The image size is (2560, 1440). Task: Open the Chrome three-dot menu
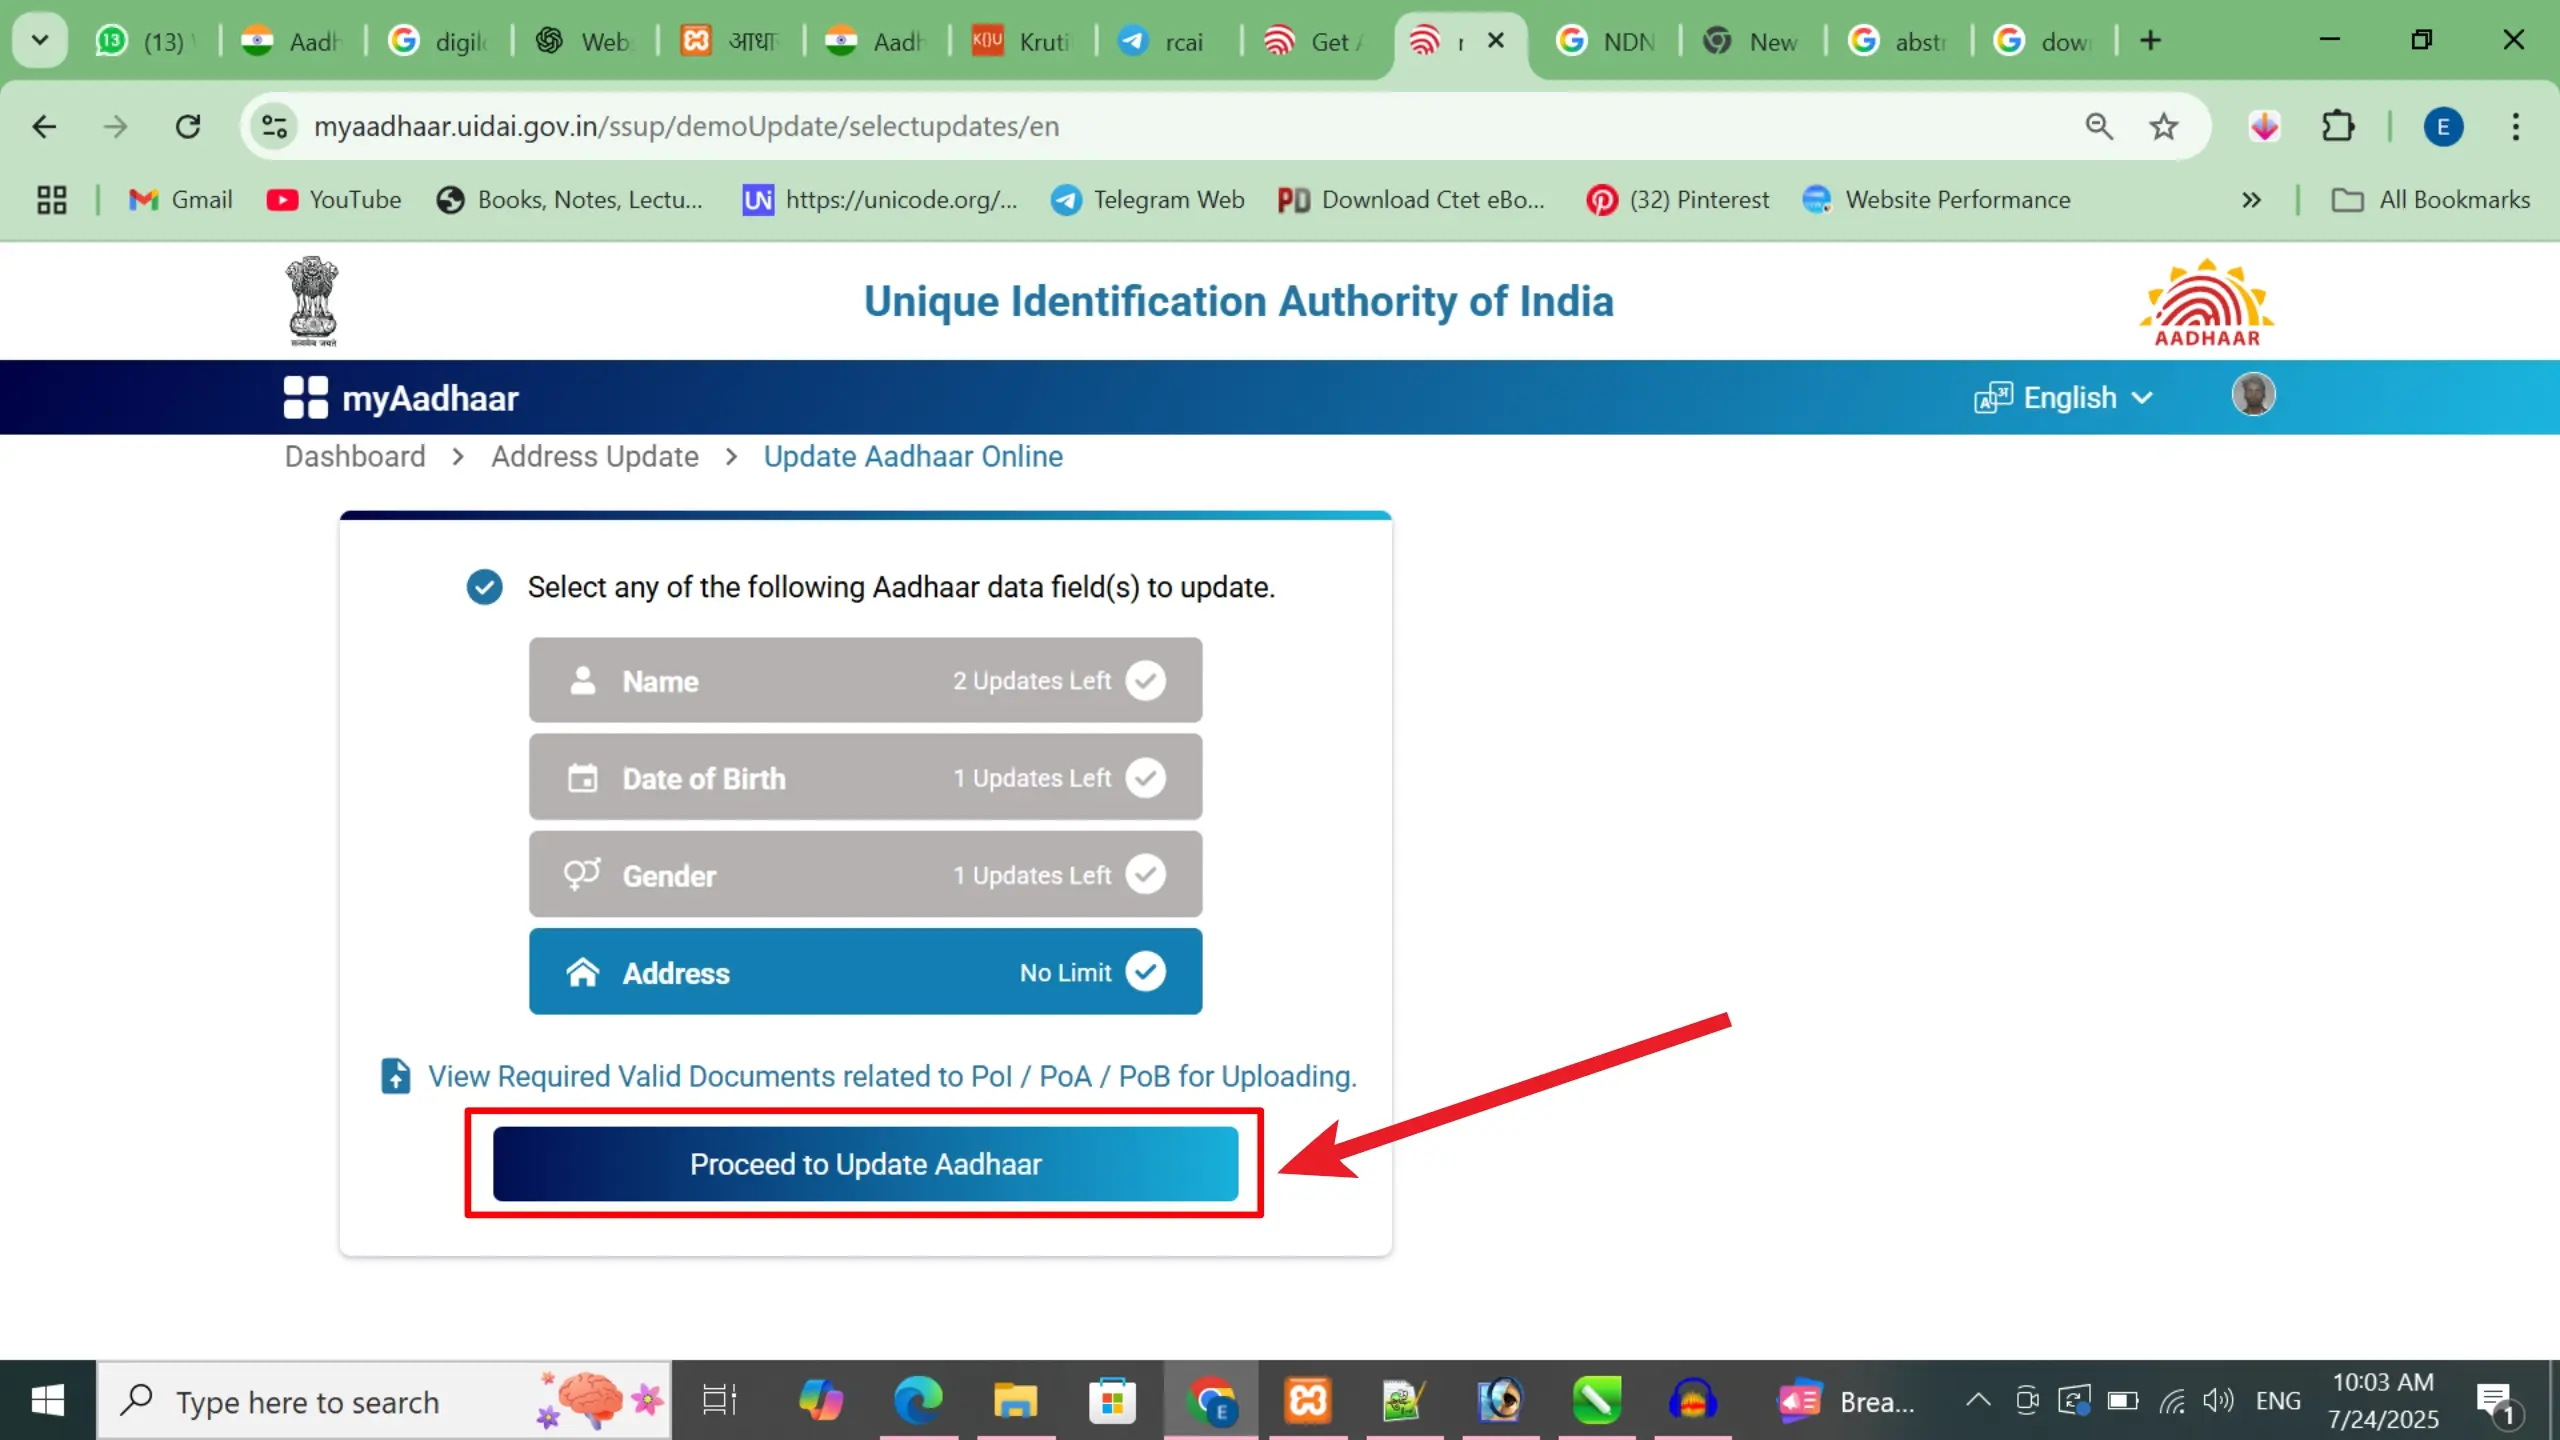(x=2515, y=127)
